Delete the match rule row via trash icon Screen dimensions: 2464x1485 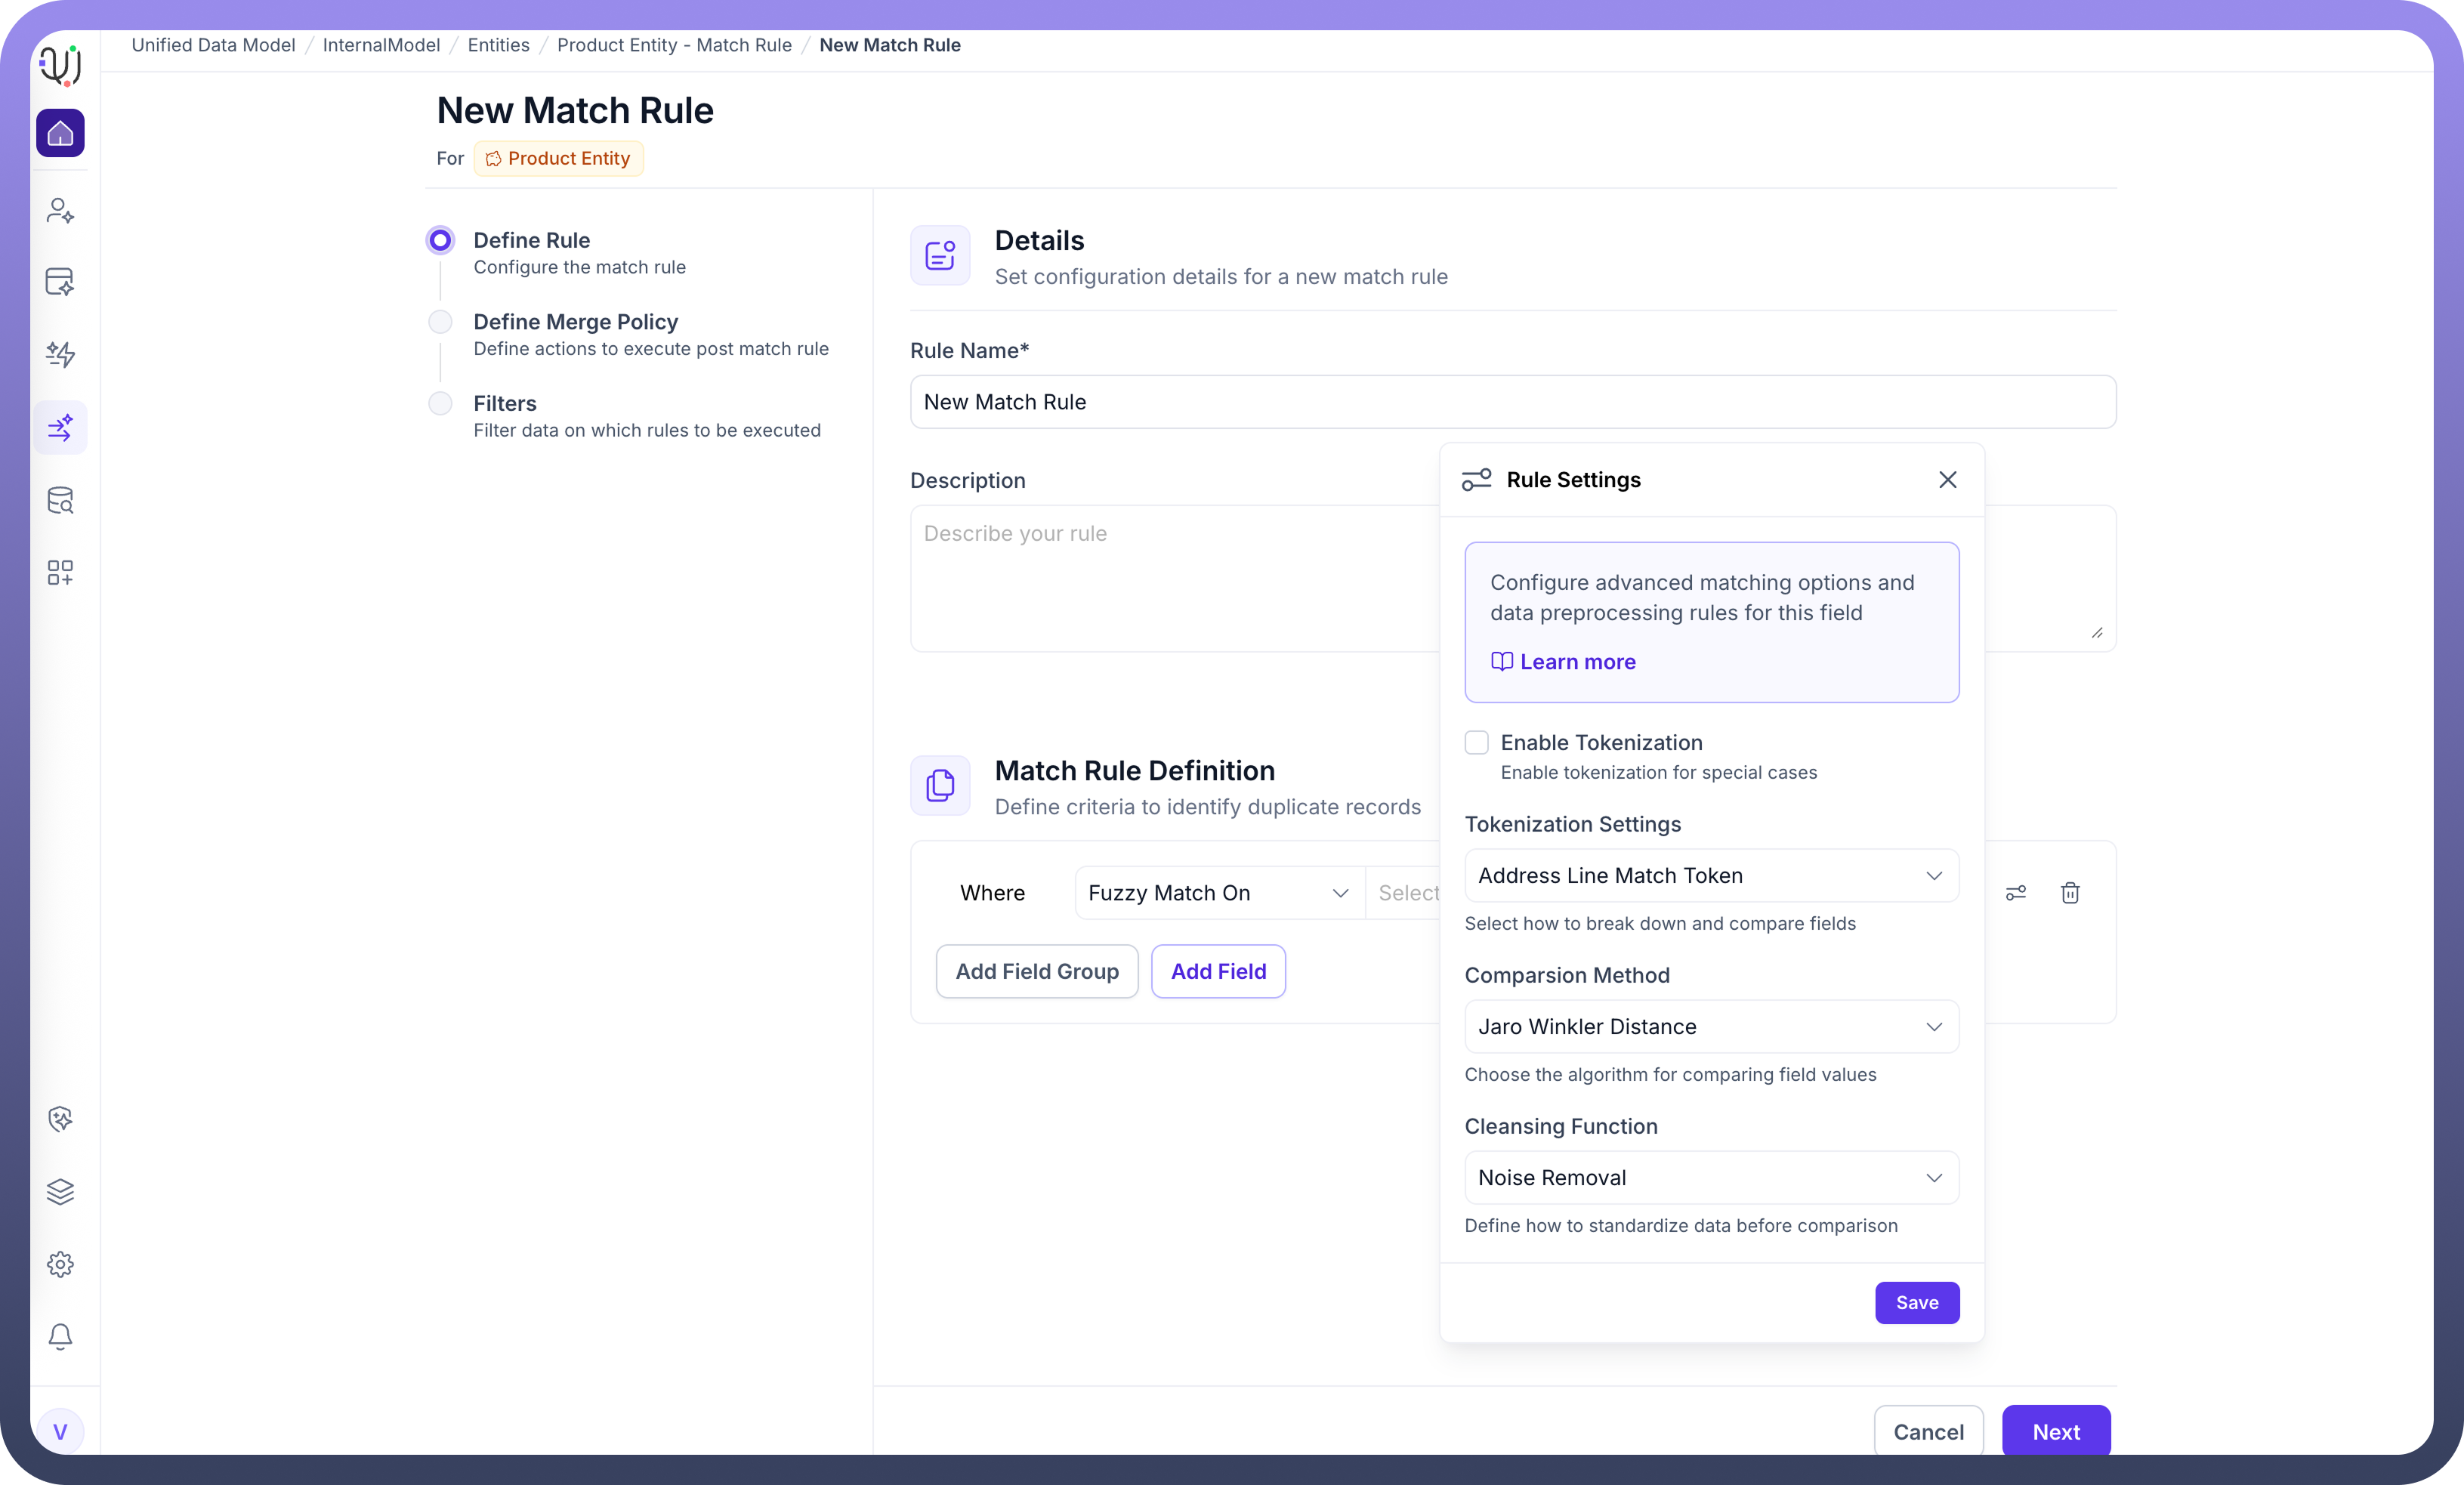pyautogui.click(x=2070, y=893)
